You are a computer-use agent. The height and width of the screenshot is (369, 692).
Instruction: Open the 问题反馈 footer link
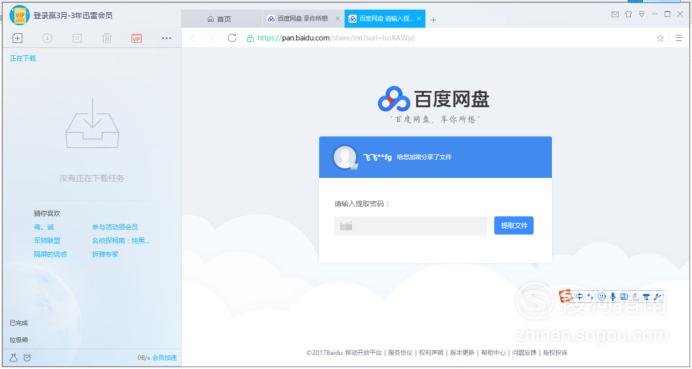[524, 353]
